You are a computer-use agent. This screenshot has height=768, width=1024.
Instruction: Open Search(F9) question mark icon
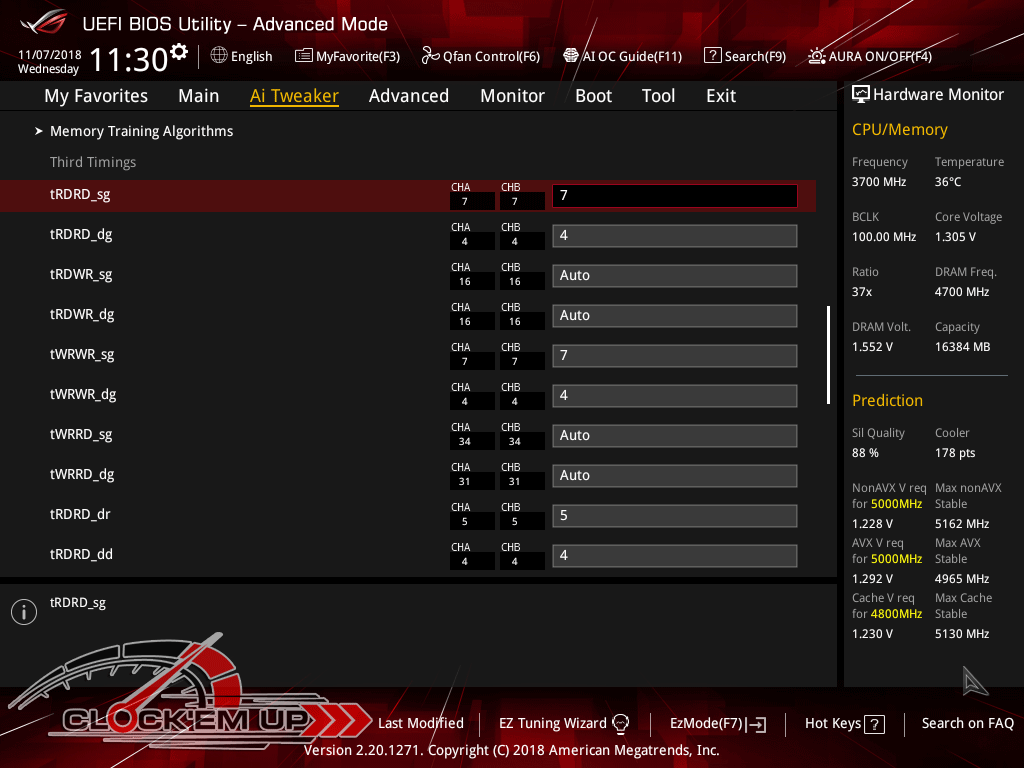712,56
